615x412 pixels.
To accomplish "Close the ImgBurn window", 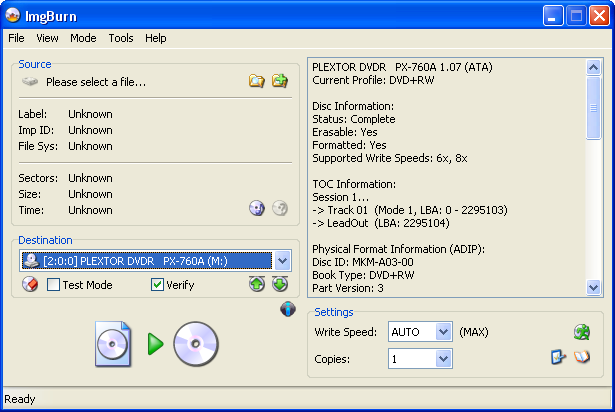I will coord(600,16).
